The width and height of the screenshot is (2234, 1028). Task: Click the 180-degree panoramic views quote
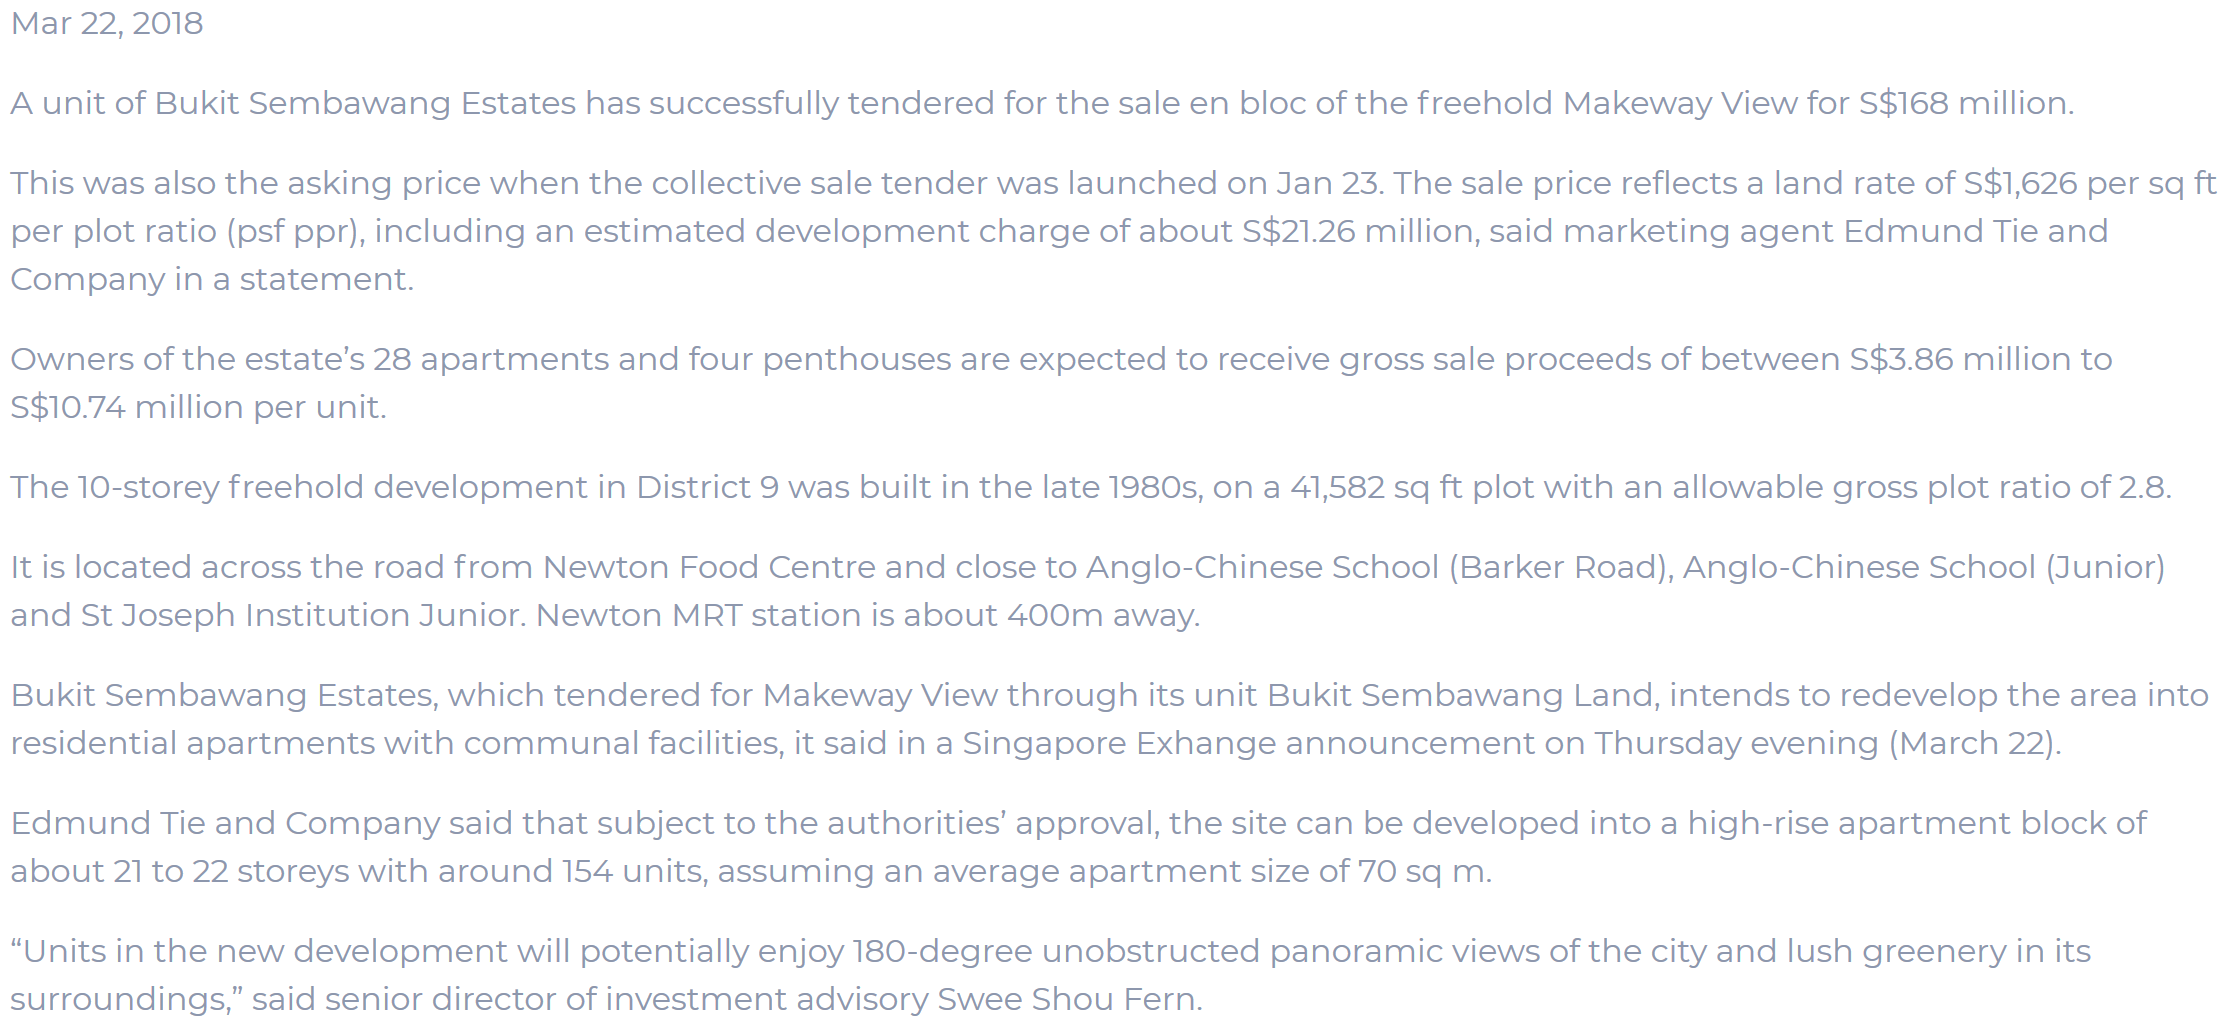pyautogui.click(x=1050, y=951)
